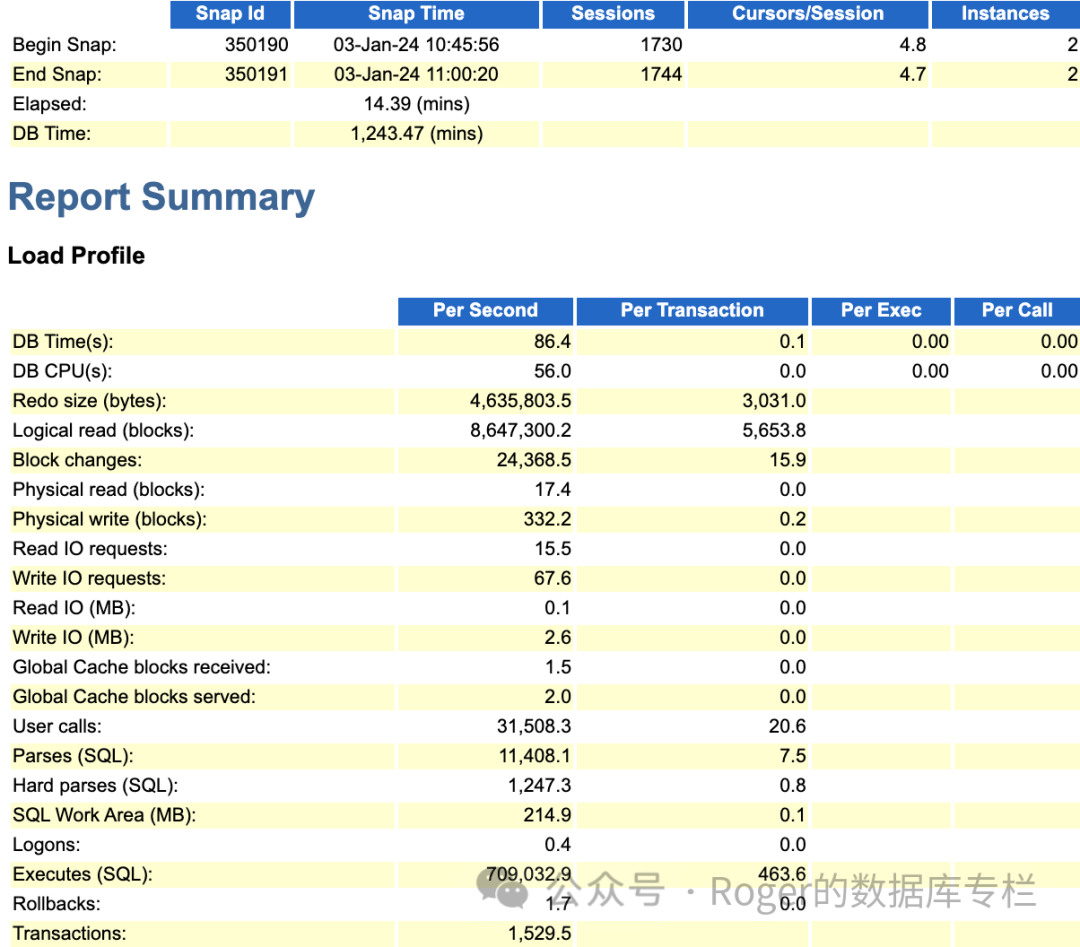Click Block changes per transaction 15.9
1080x947 pixels.
click(x=788, y=460)
